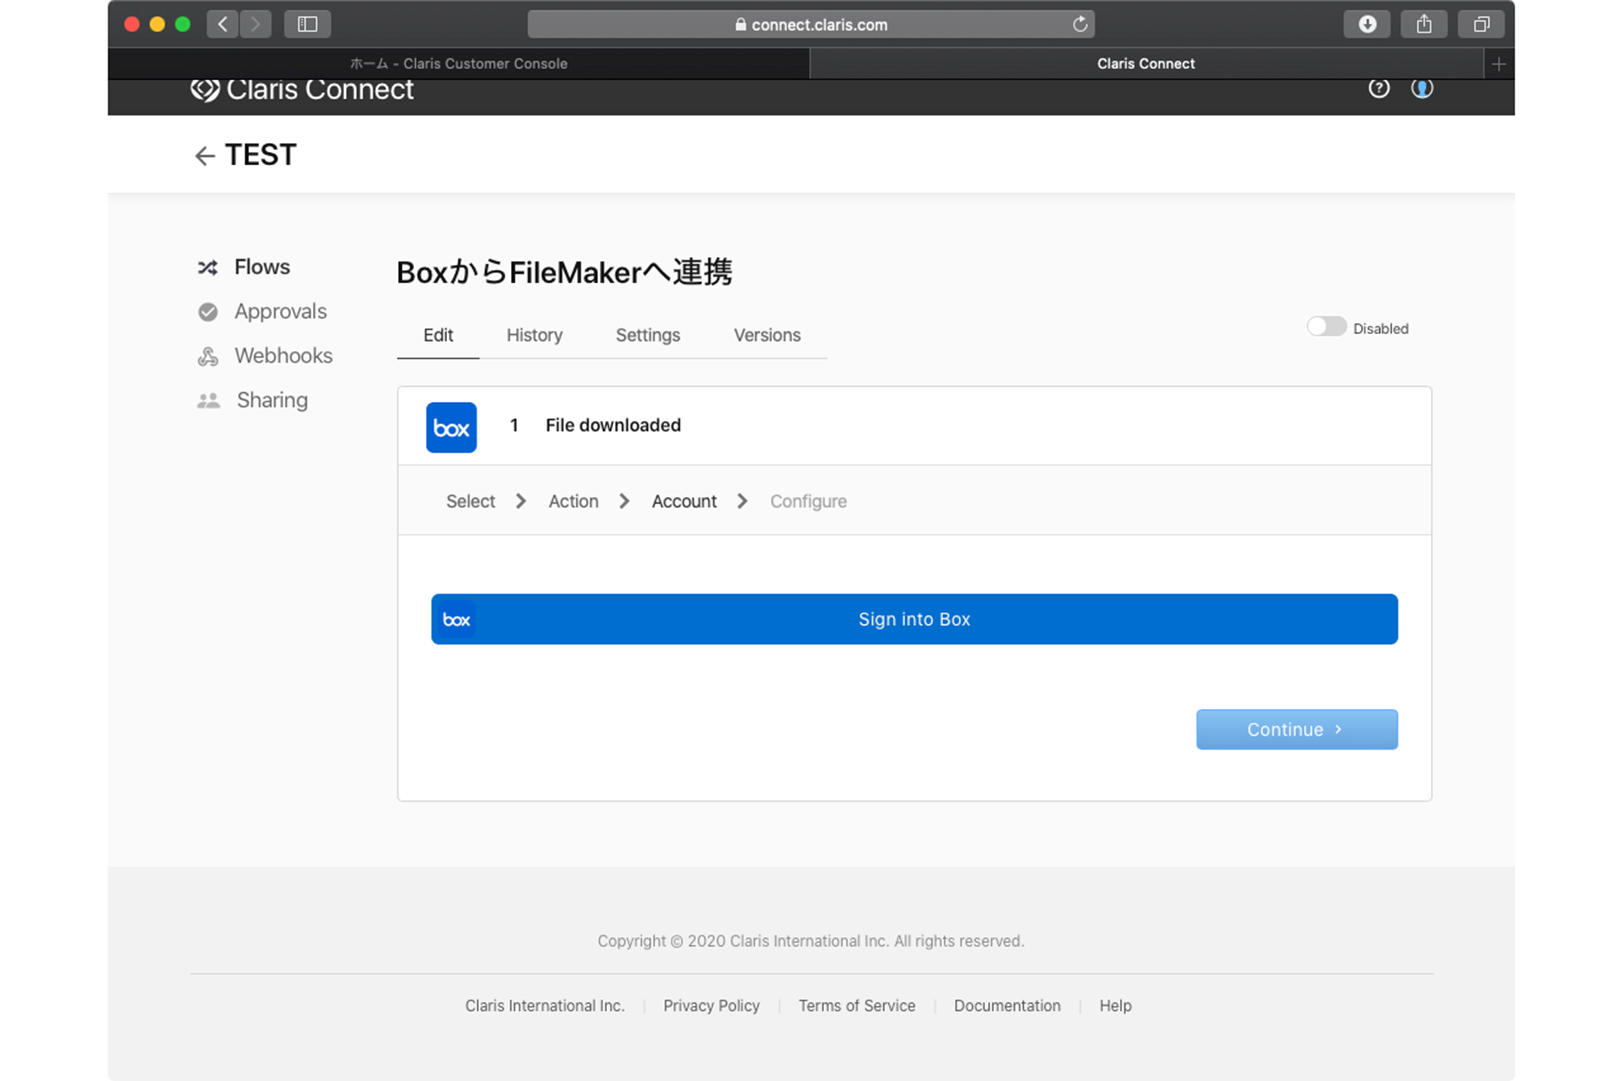
Task: Switch to the History tab
Action: coord(534,335)
